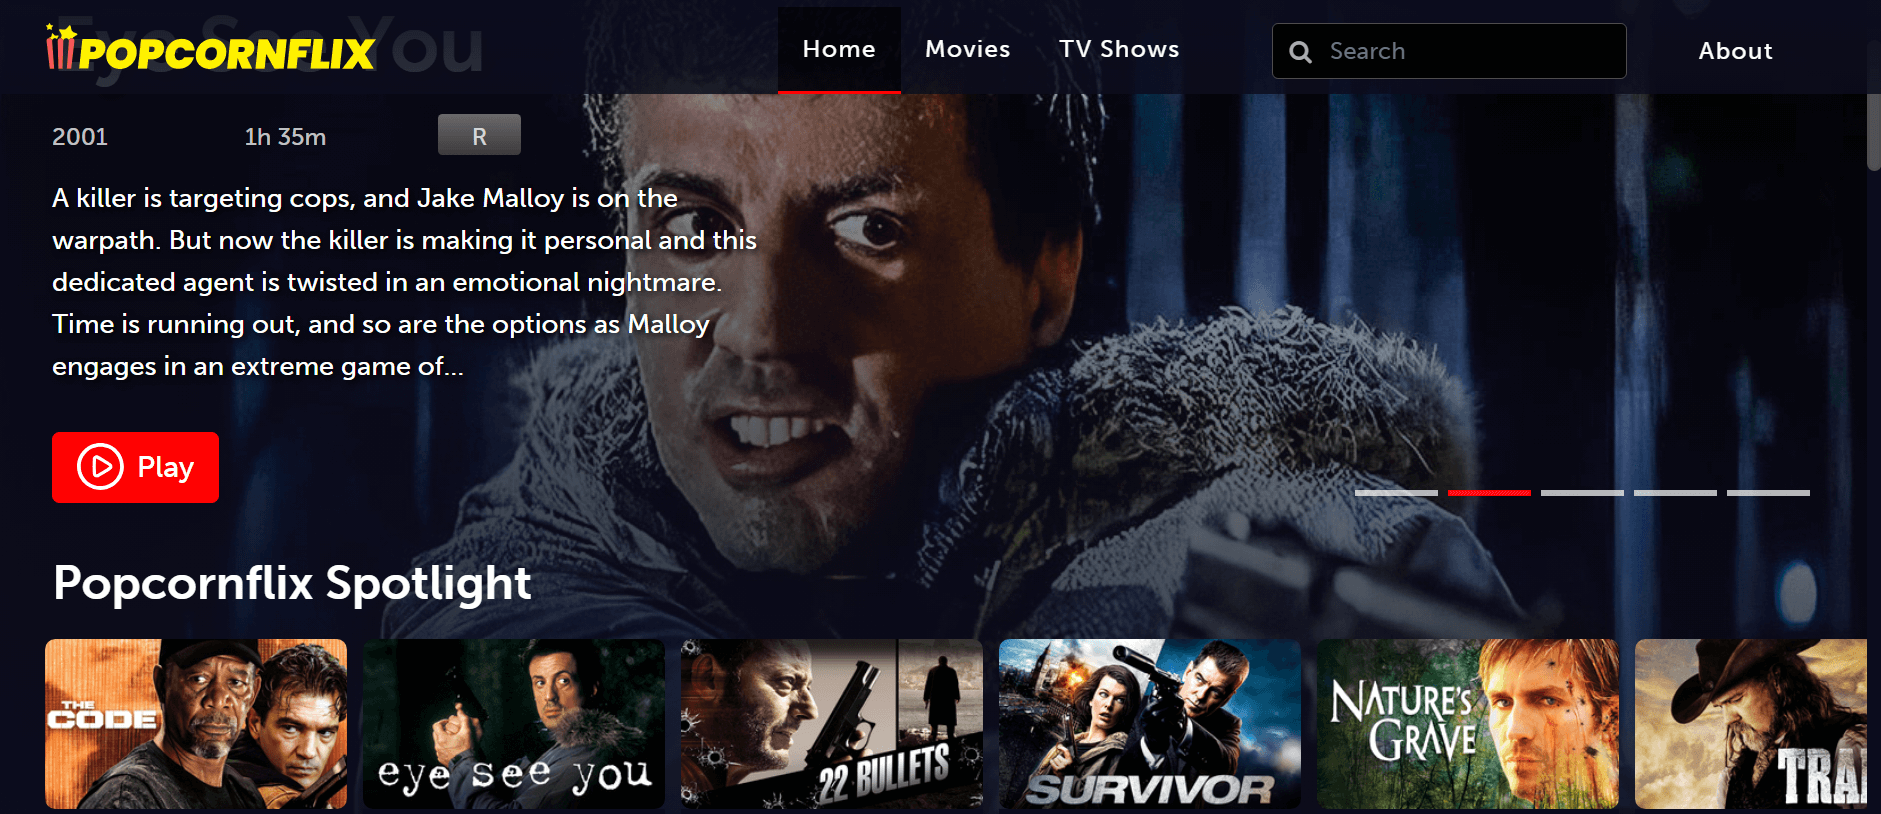Click the page vertical scrollbar thumb
Screen dimensions: 1881x814
(1873, 130)
